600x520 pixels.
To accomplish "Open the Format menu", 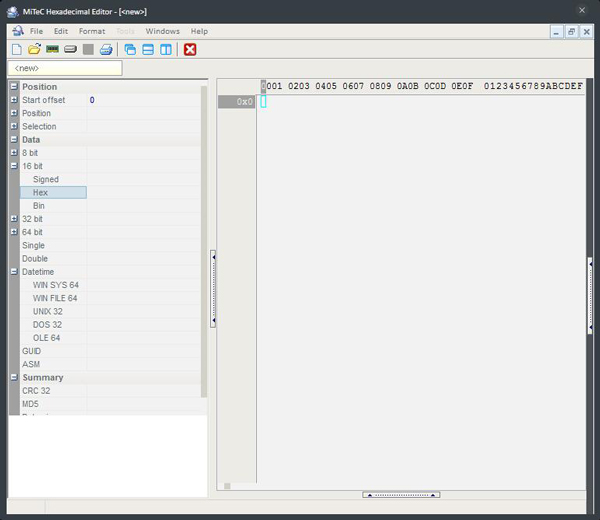I will (x=92, y=31).
